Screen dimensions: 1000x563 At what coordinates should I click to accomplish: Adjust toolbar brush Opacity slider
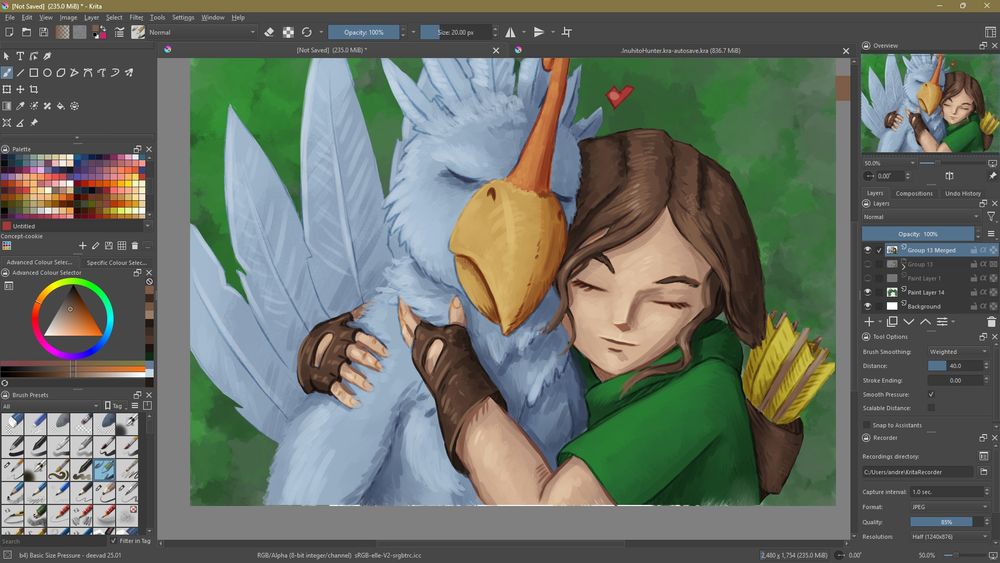364,32
